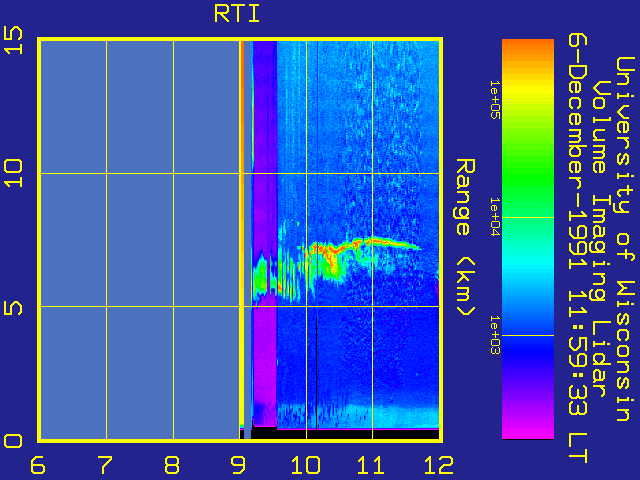The width and height of the screenshot is (640, 480).
Task: Click the purple data band after hour 9
Action: tap(265, 233)
